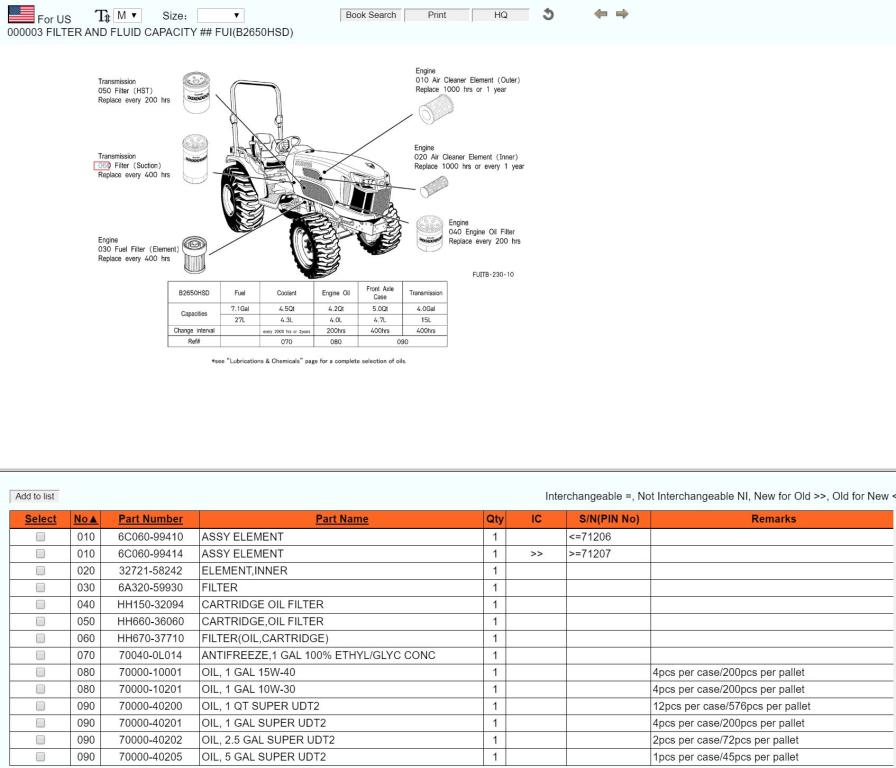
Task: Click the OIL, 1 GAL 15W-40 name
Action: [x=249, y=673]
